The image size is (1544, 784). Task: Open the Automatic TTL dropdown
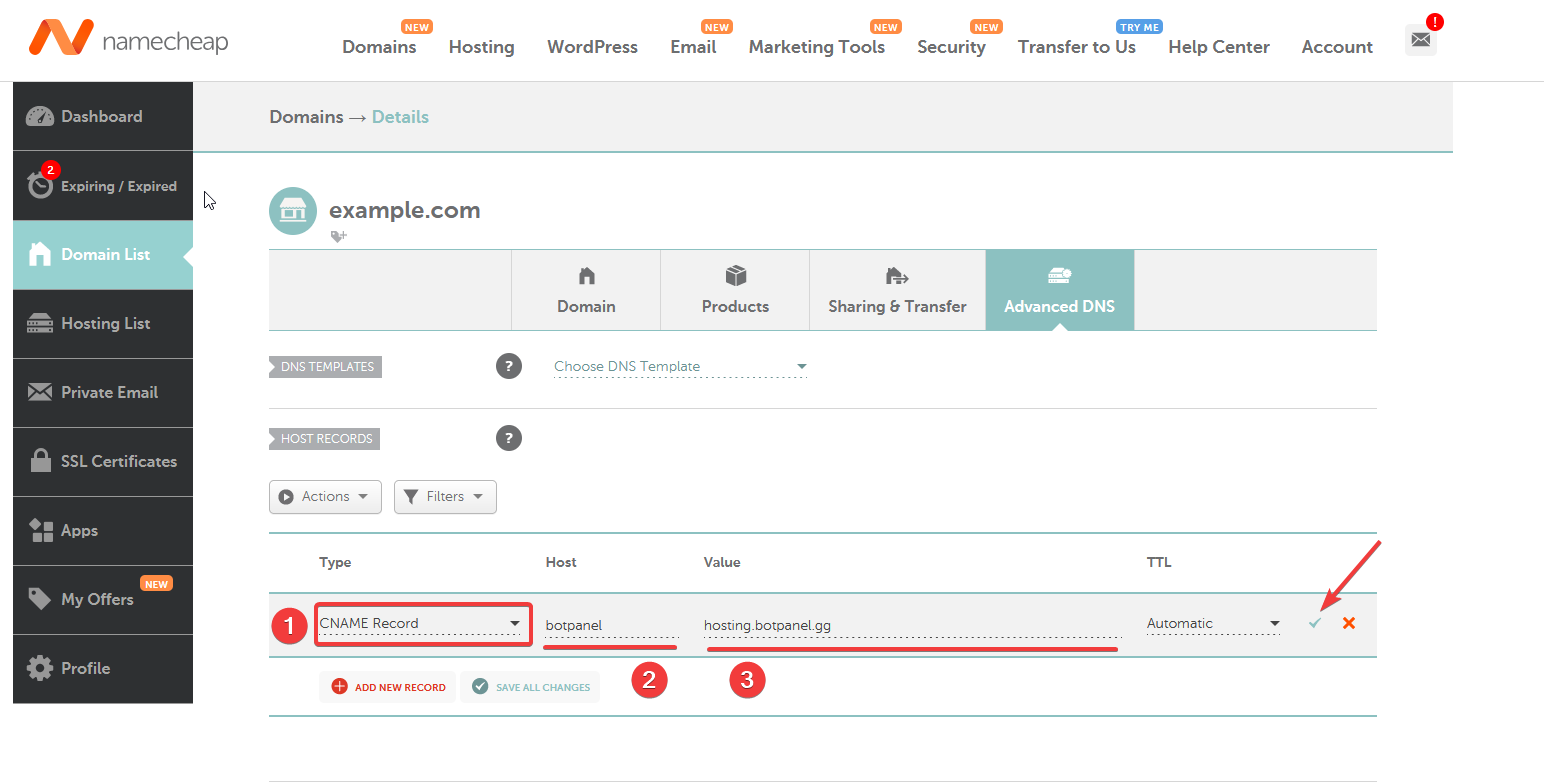pos(1213,624)
